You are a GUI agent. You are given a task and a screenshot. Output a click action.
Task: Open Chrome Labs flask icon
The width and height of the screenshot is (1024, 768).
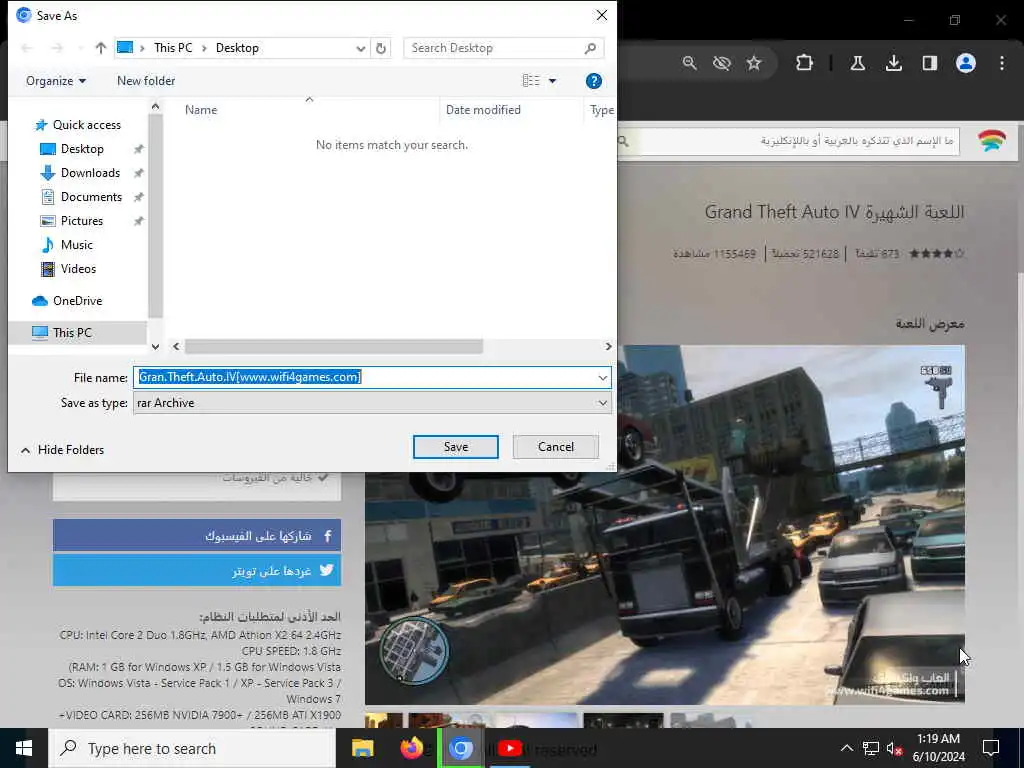point(857,63)
